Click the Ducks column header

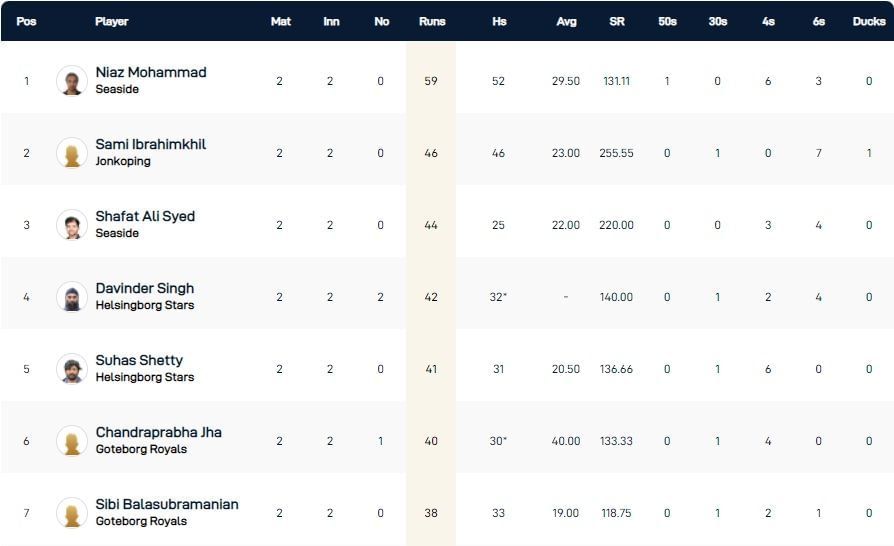click(x=869, y=21)
